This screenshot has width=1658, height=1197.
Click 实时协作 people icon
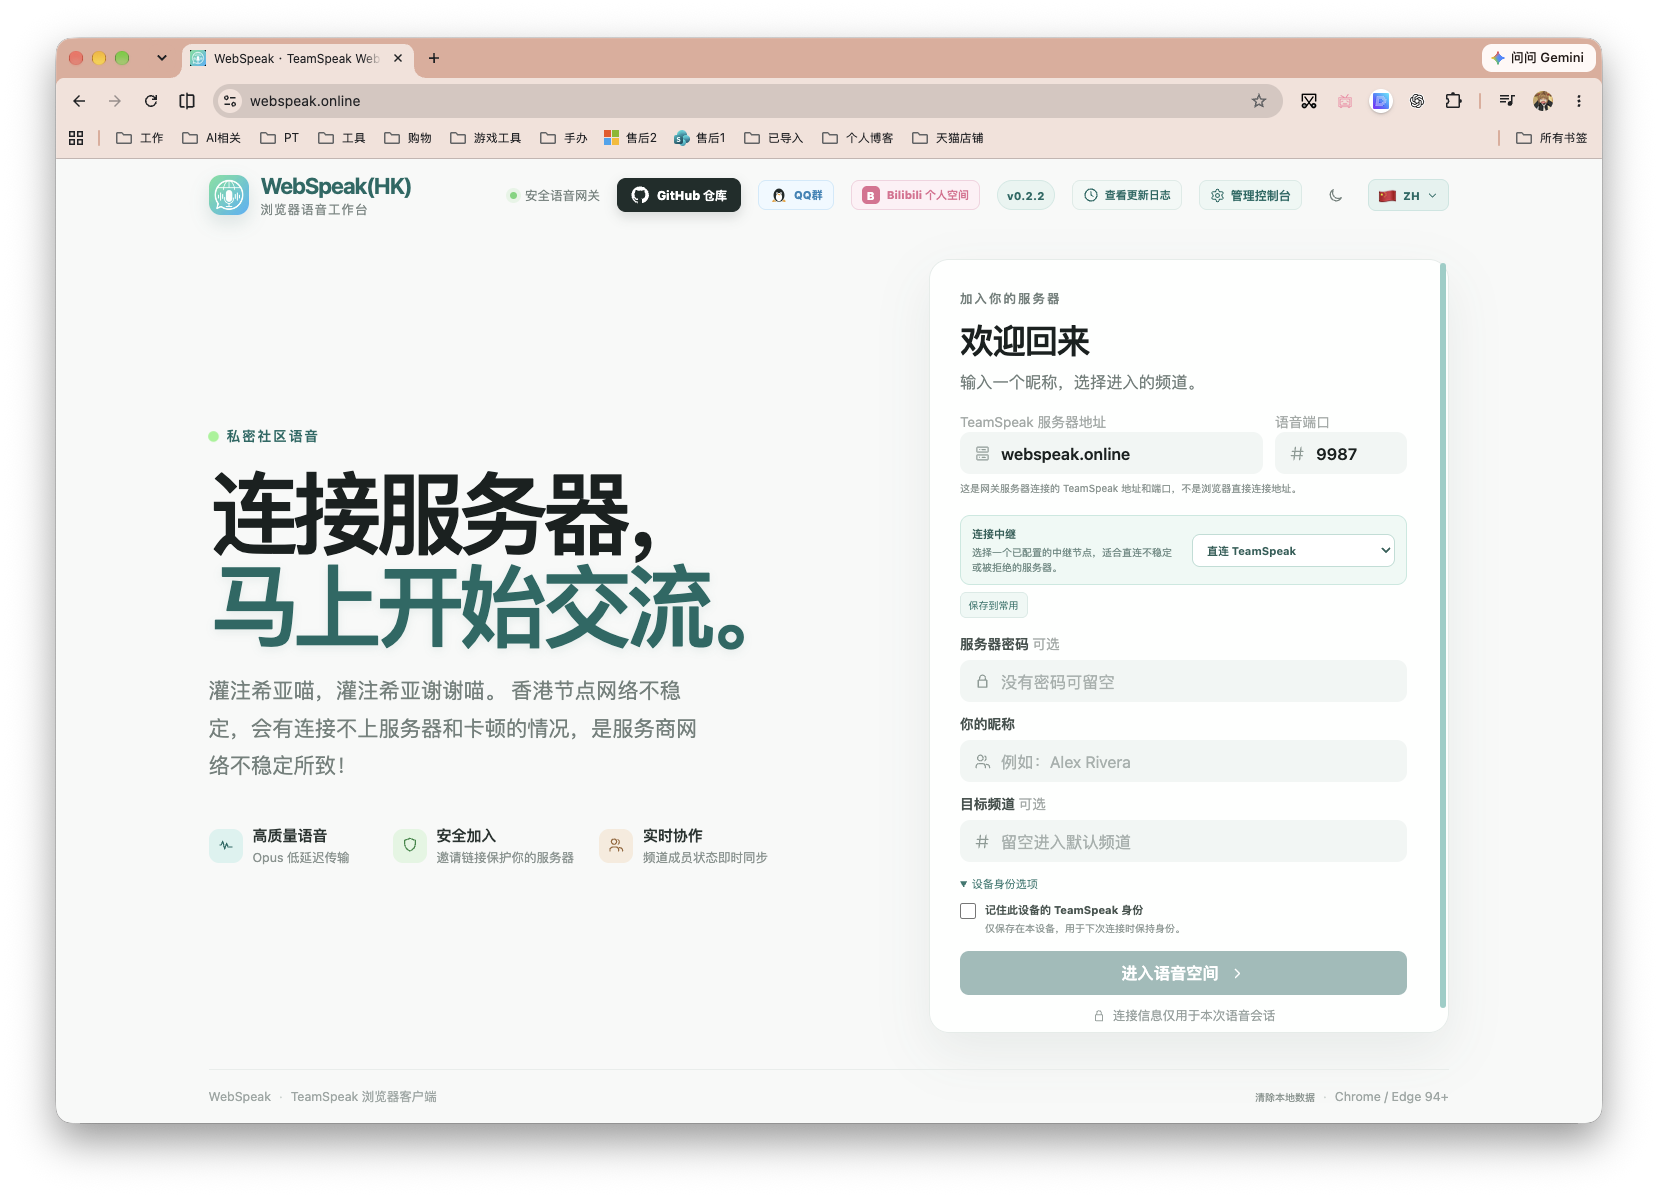click(616, 845)
